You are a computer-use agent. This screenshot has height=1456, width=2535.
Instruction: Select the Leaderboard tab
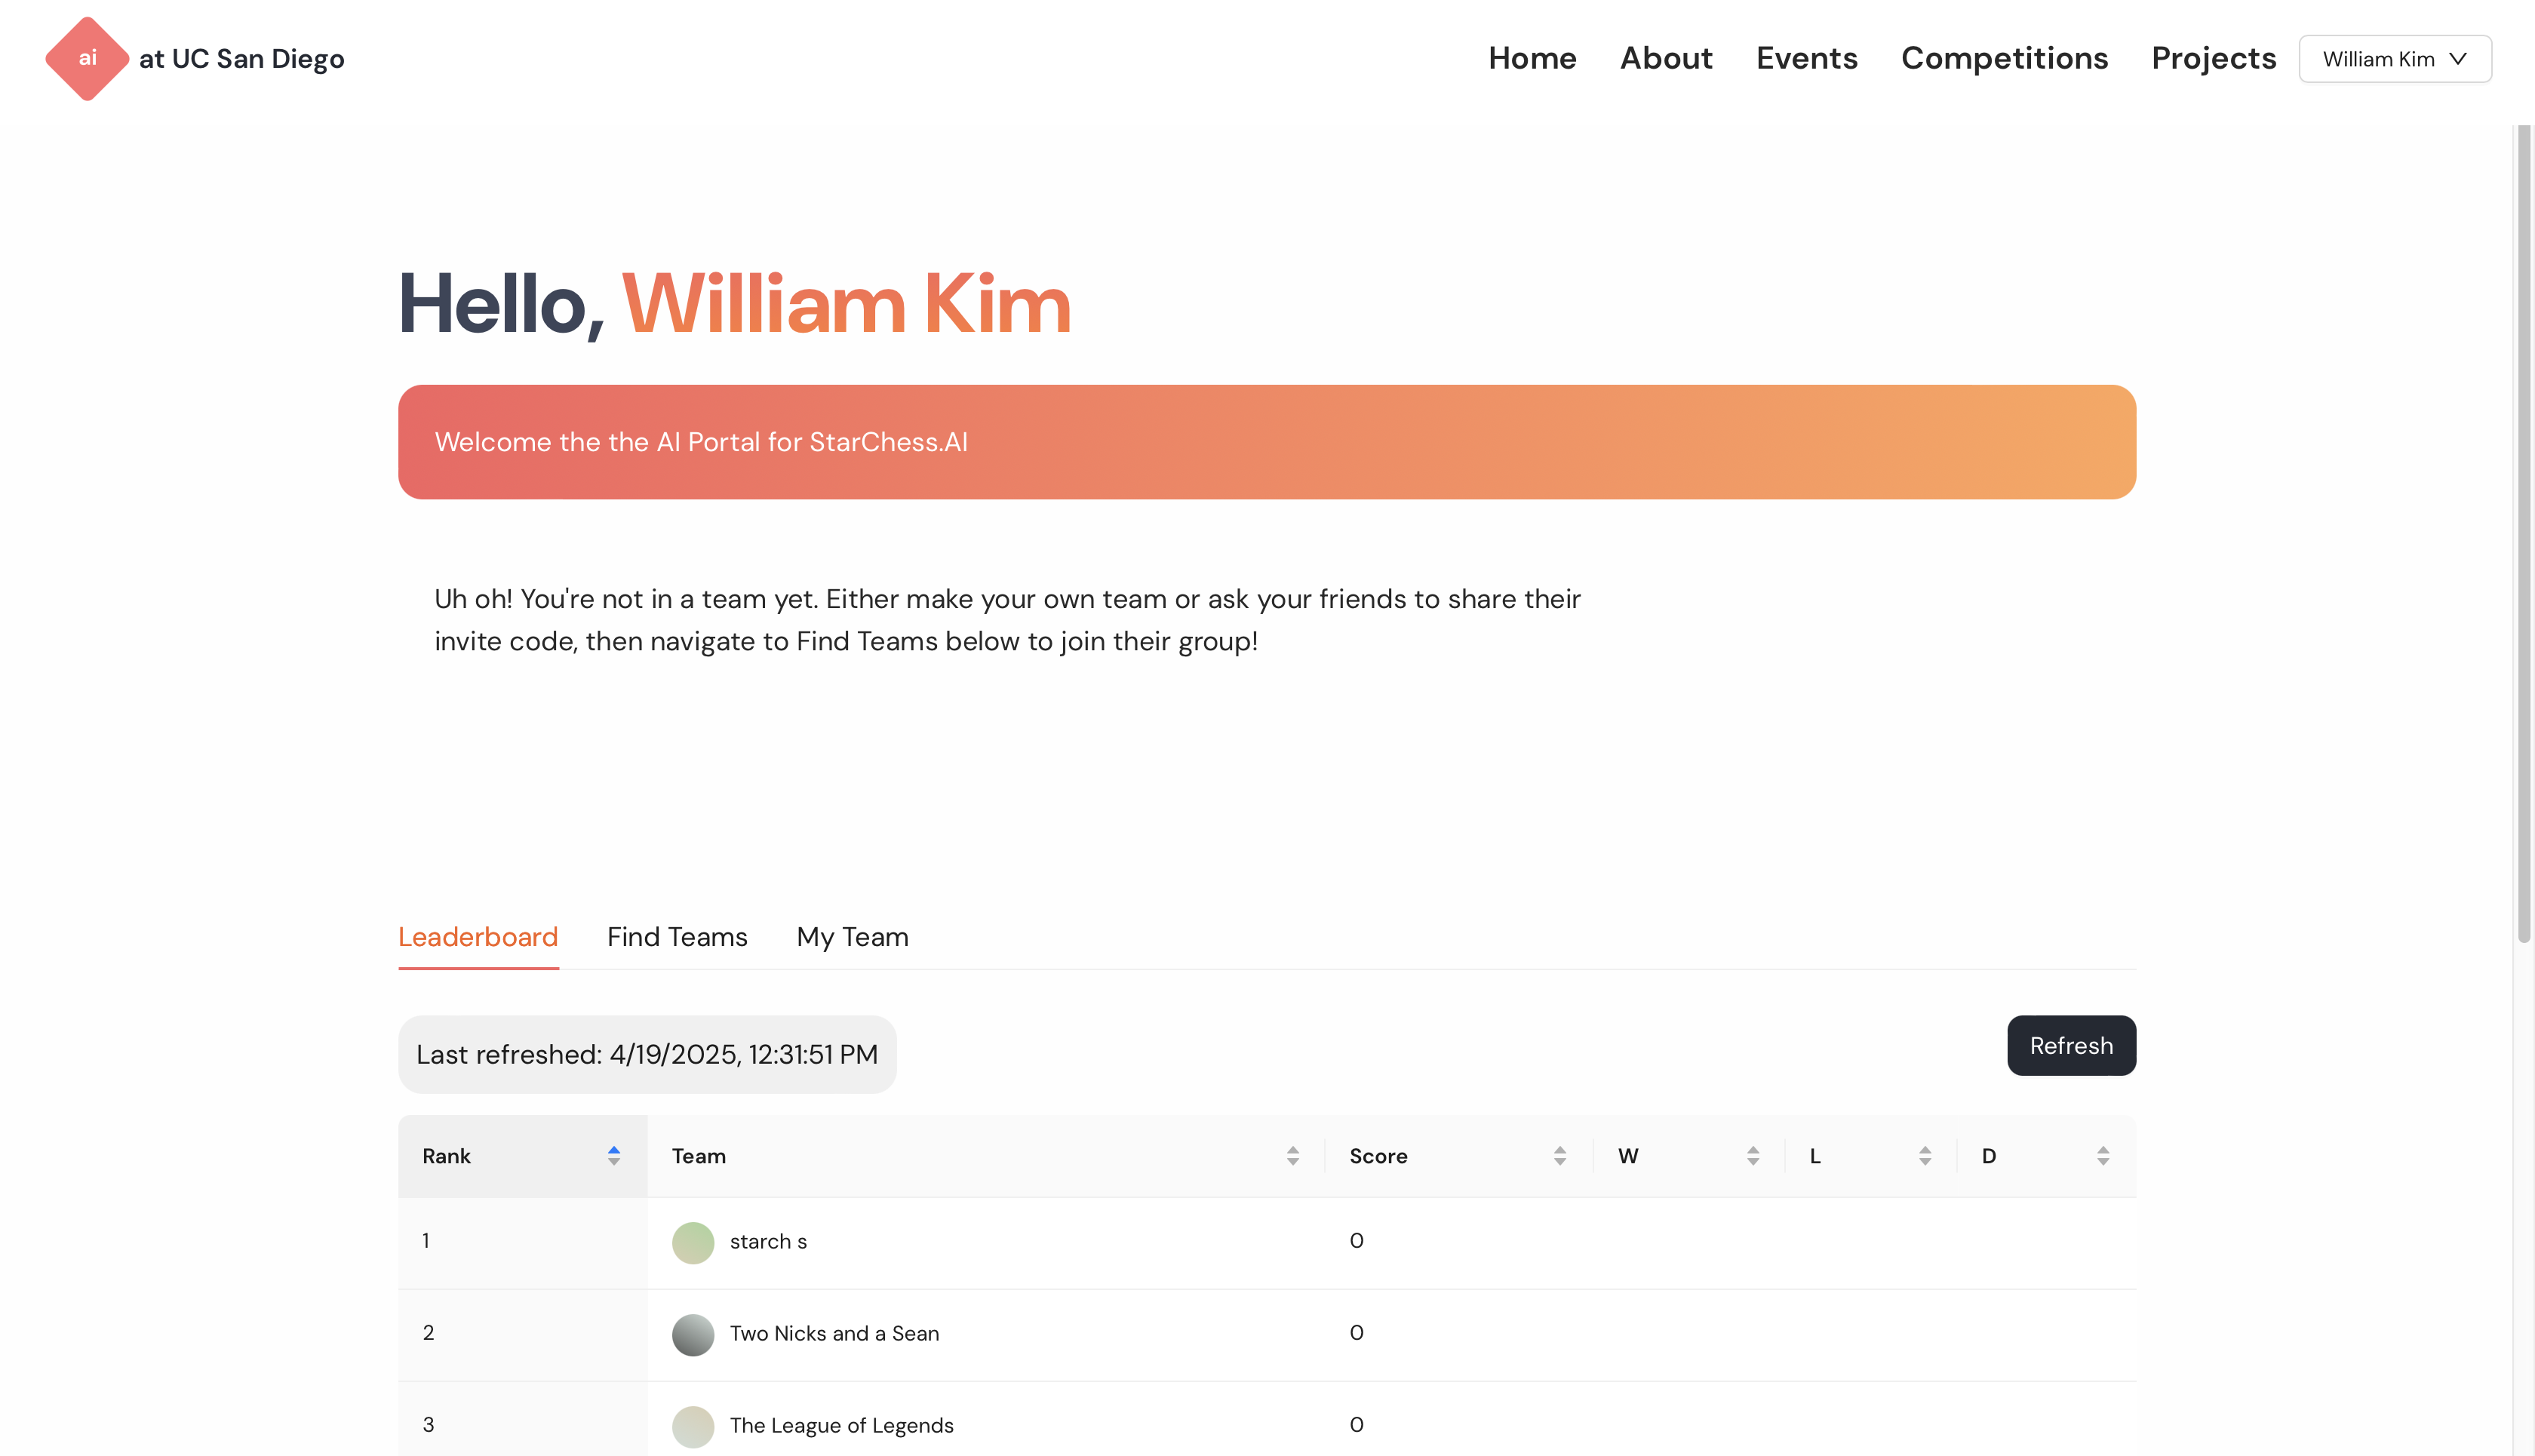click(478, 937)
